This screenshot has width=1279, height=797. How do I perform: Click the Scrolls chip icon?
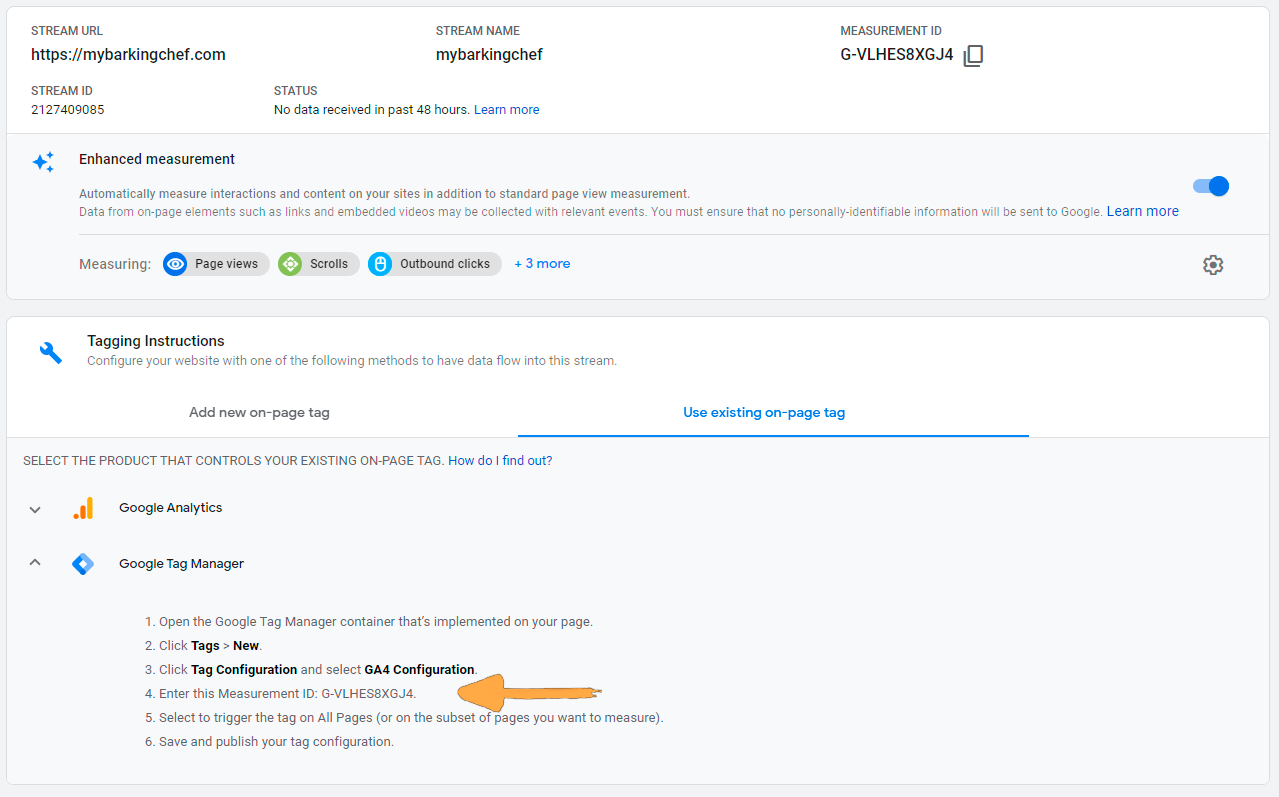291,264
